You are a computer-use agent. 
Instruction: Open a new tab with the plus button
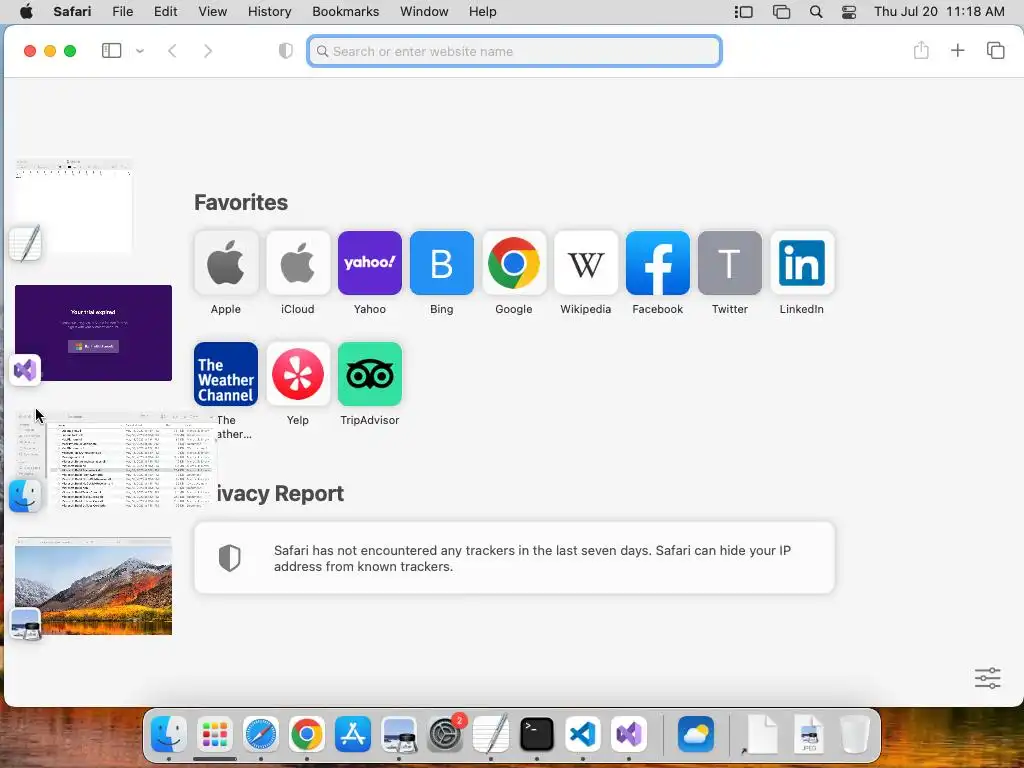[x=957, y=50]
